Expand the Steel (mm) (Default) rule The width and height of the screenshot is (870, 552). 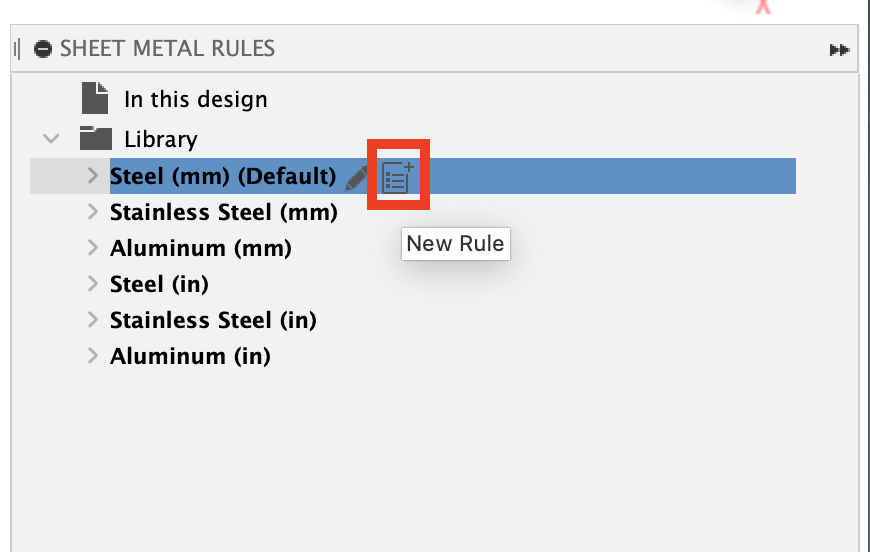coord(93,176)
